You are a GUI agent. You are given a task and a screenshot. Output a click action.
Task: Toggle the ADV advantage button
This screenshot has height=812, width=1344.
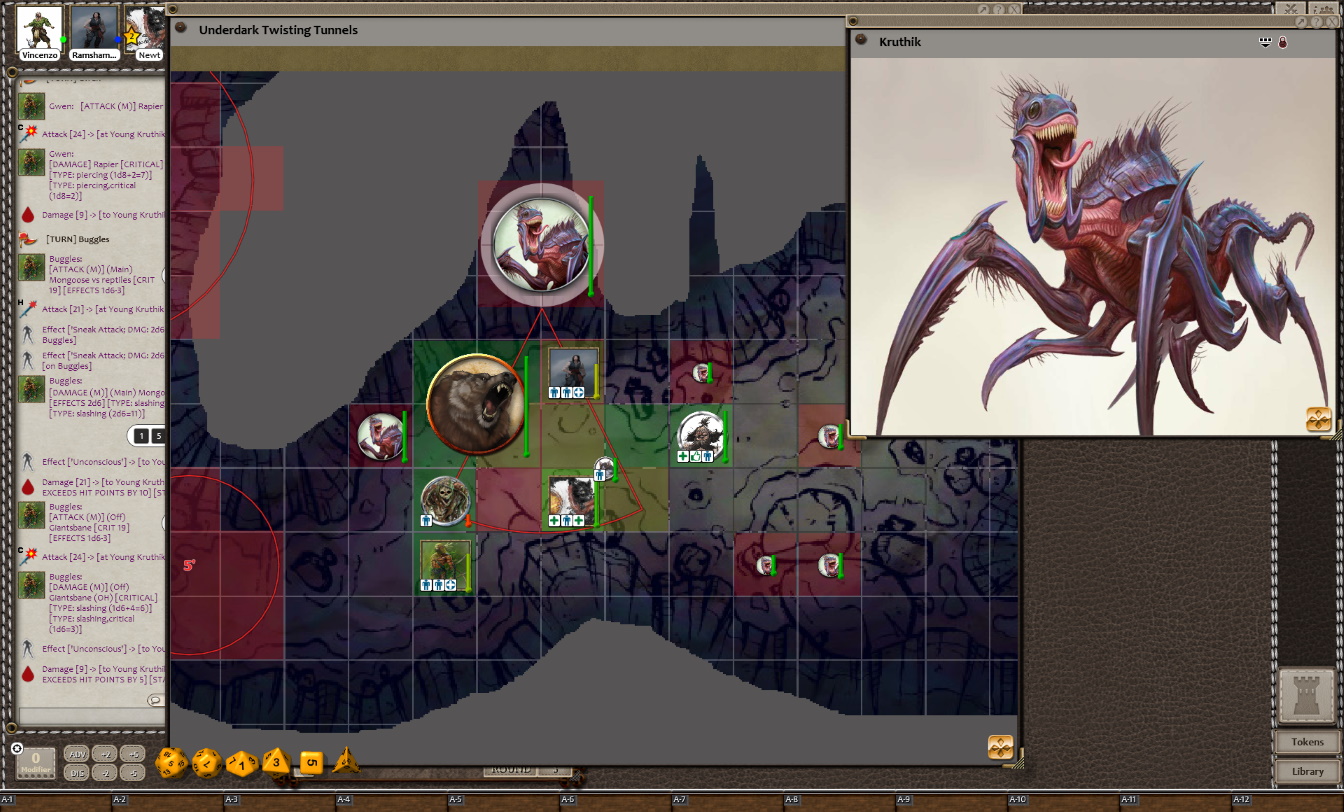[x=75, y=754]
